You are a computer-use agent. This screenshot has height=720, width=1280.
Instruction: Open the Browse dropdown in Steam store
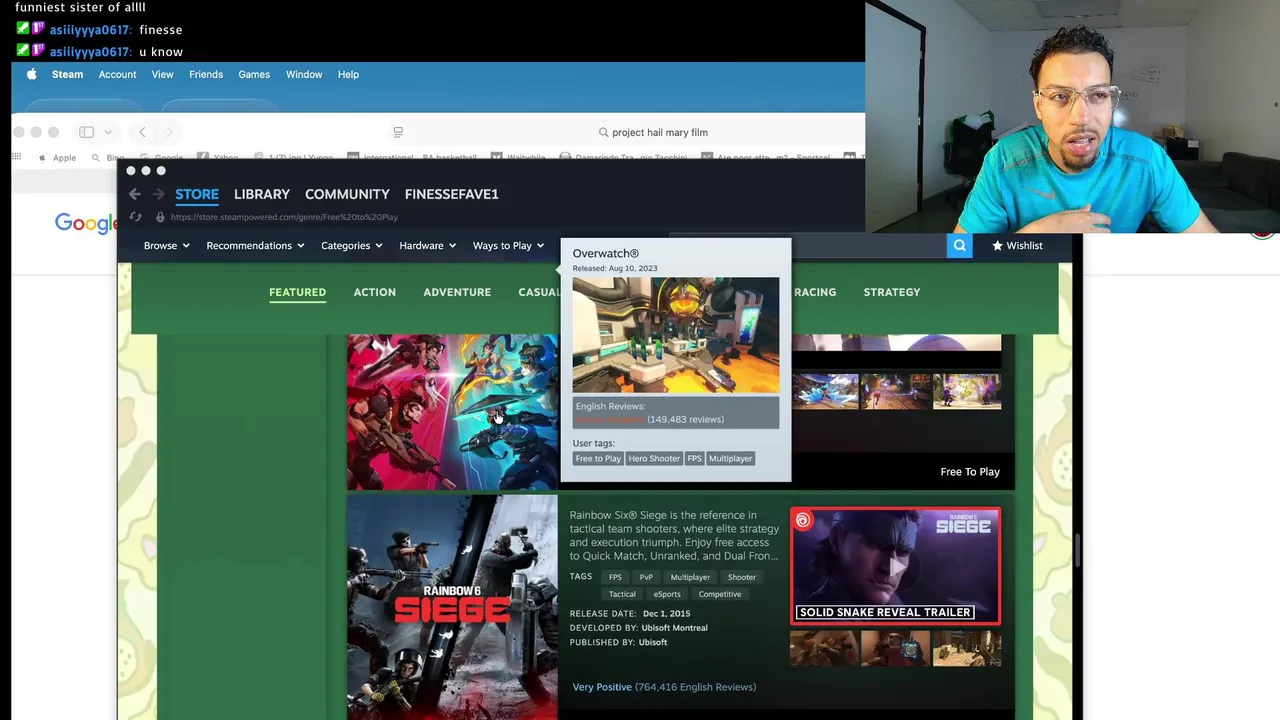coord(166,245)
